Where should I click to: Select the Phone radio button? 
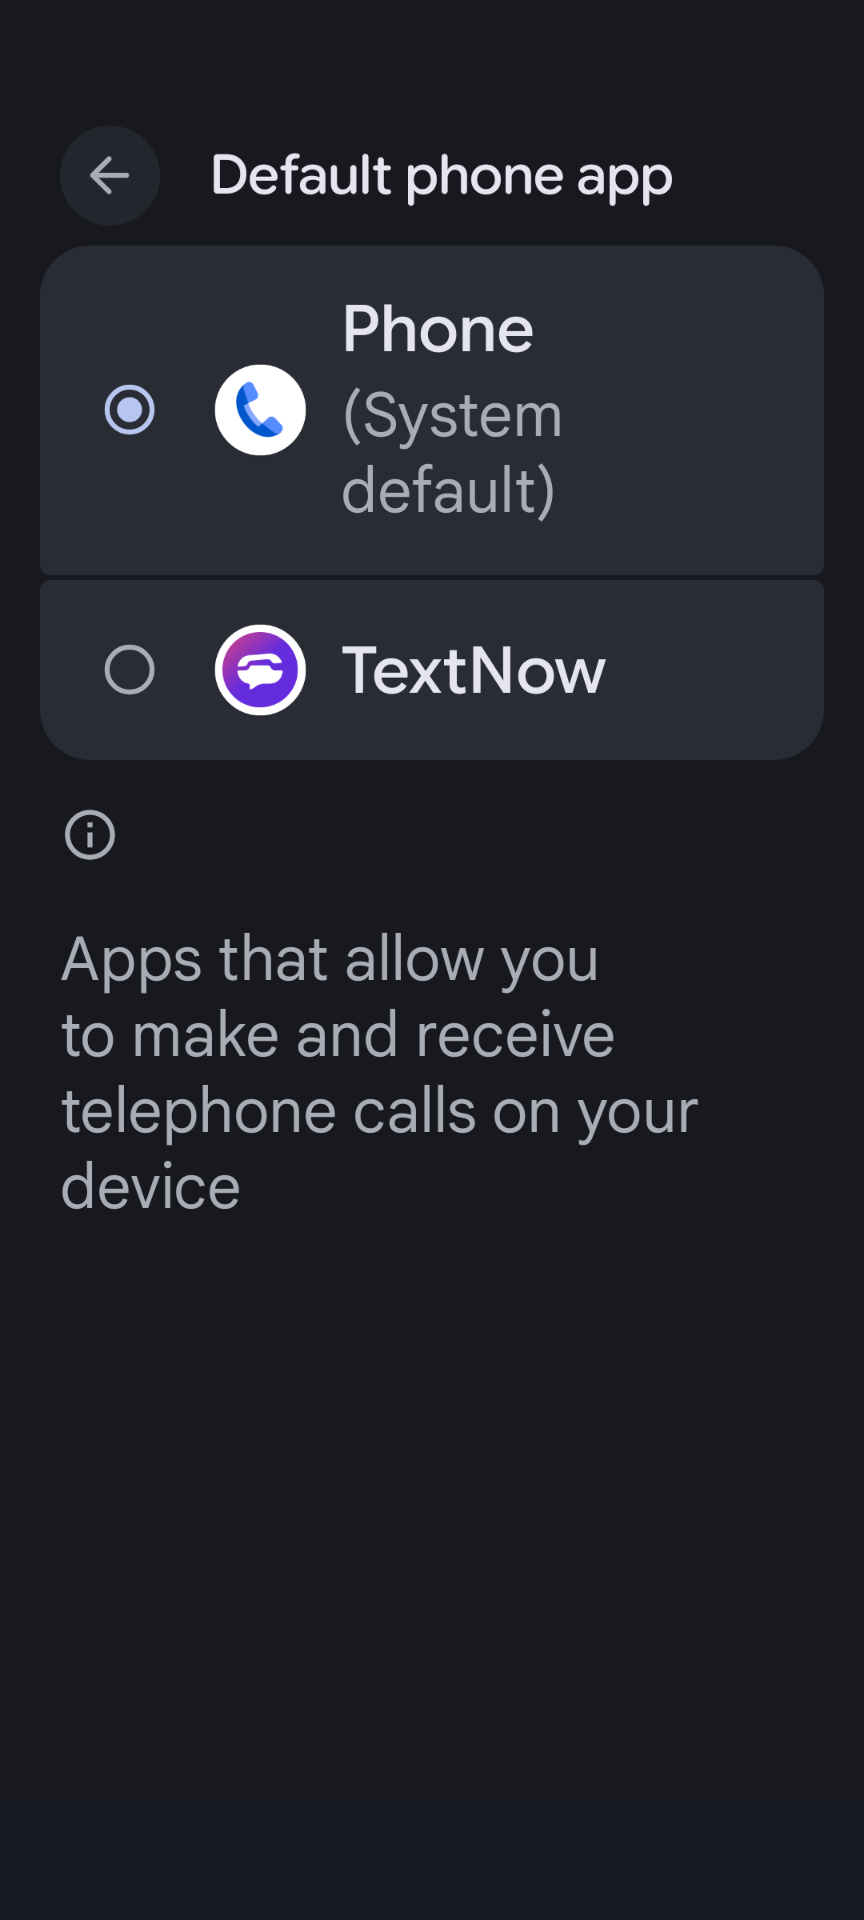point(130,410)
